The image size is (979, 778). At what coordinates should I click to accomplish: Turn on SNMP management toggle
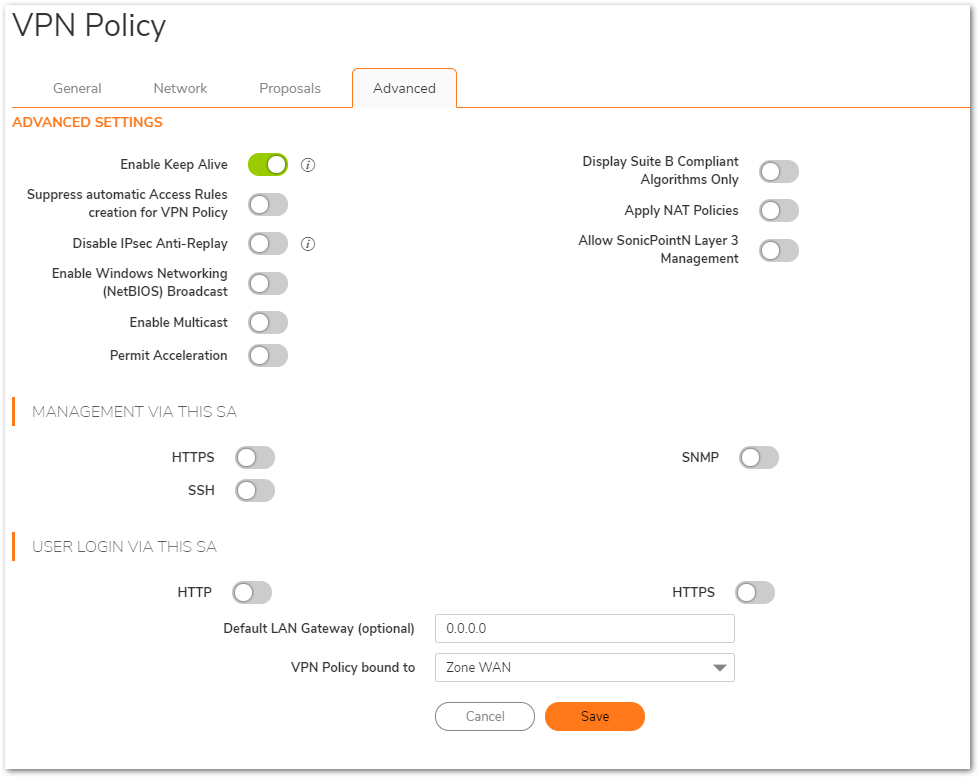tap(759, 458)
